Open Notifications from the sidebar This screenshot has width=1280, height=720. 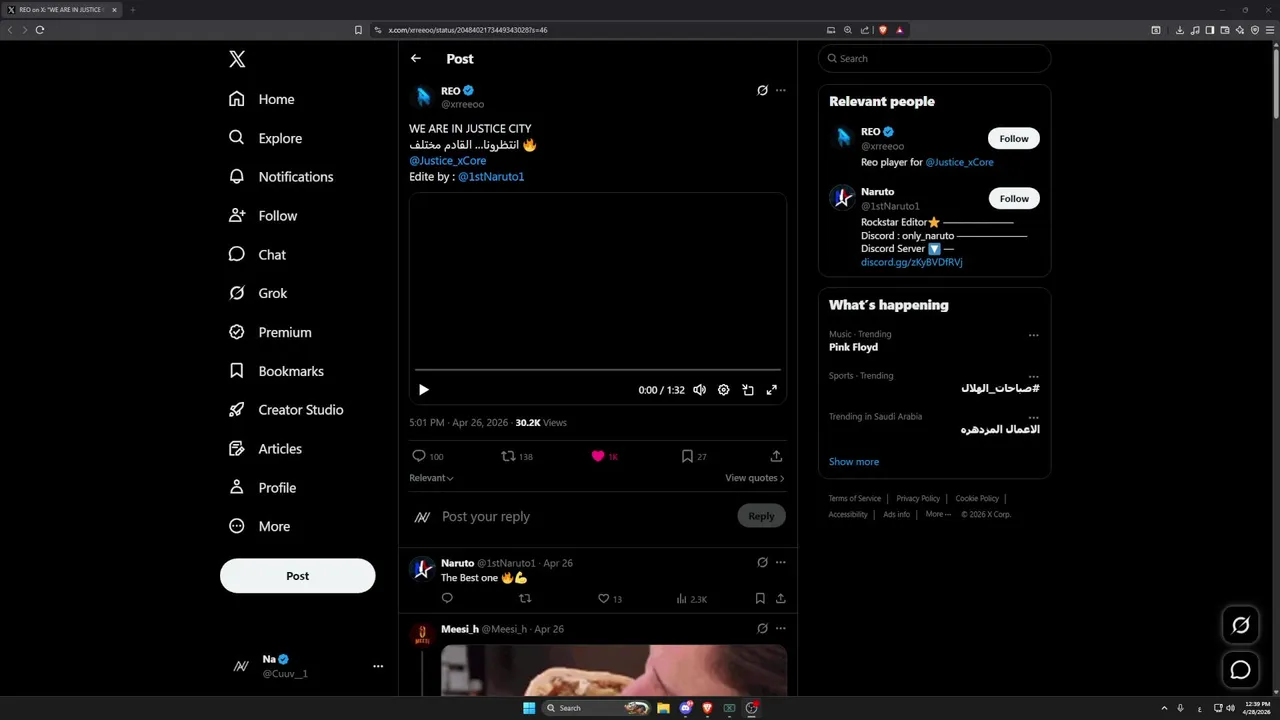281,177
